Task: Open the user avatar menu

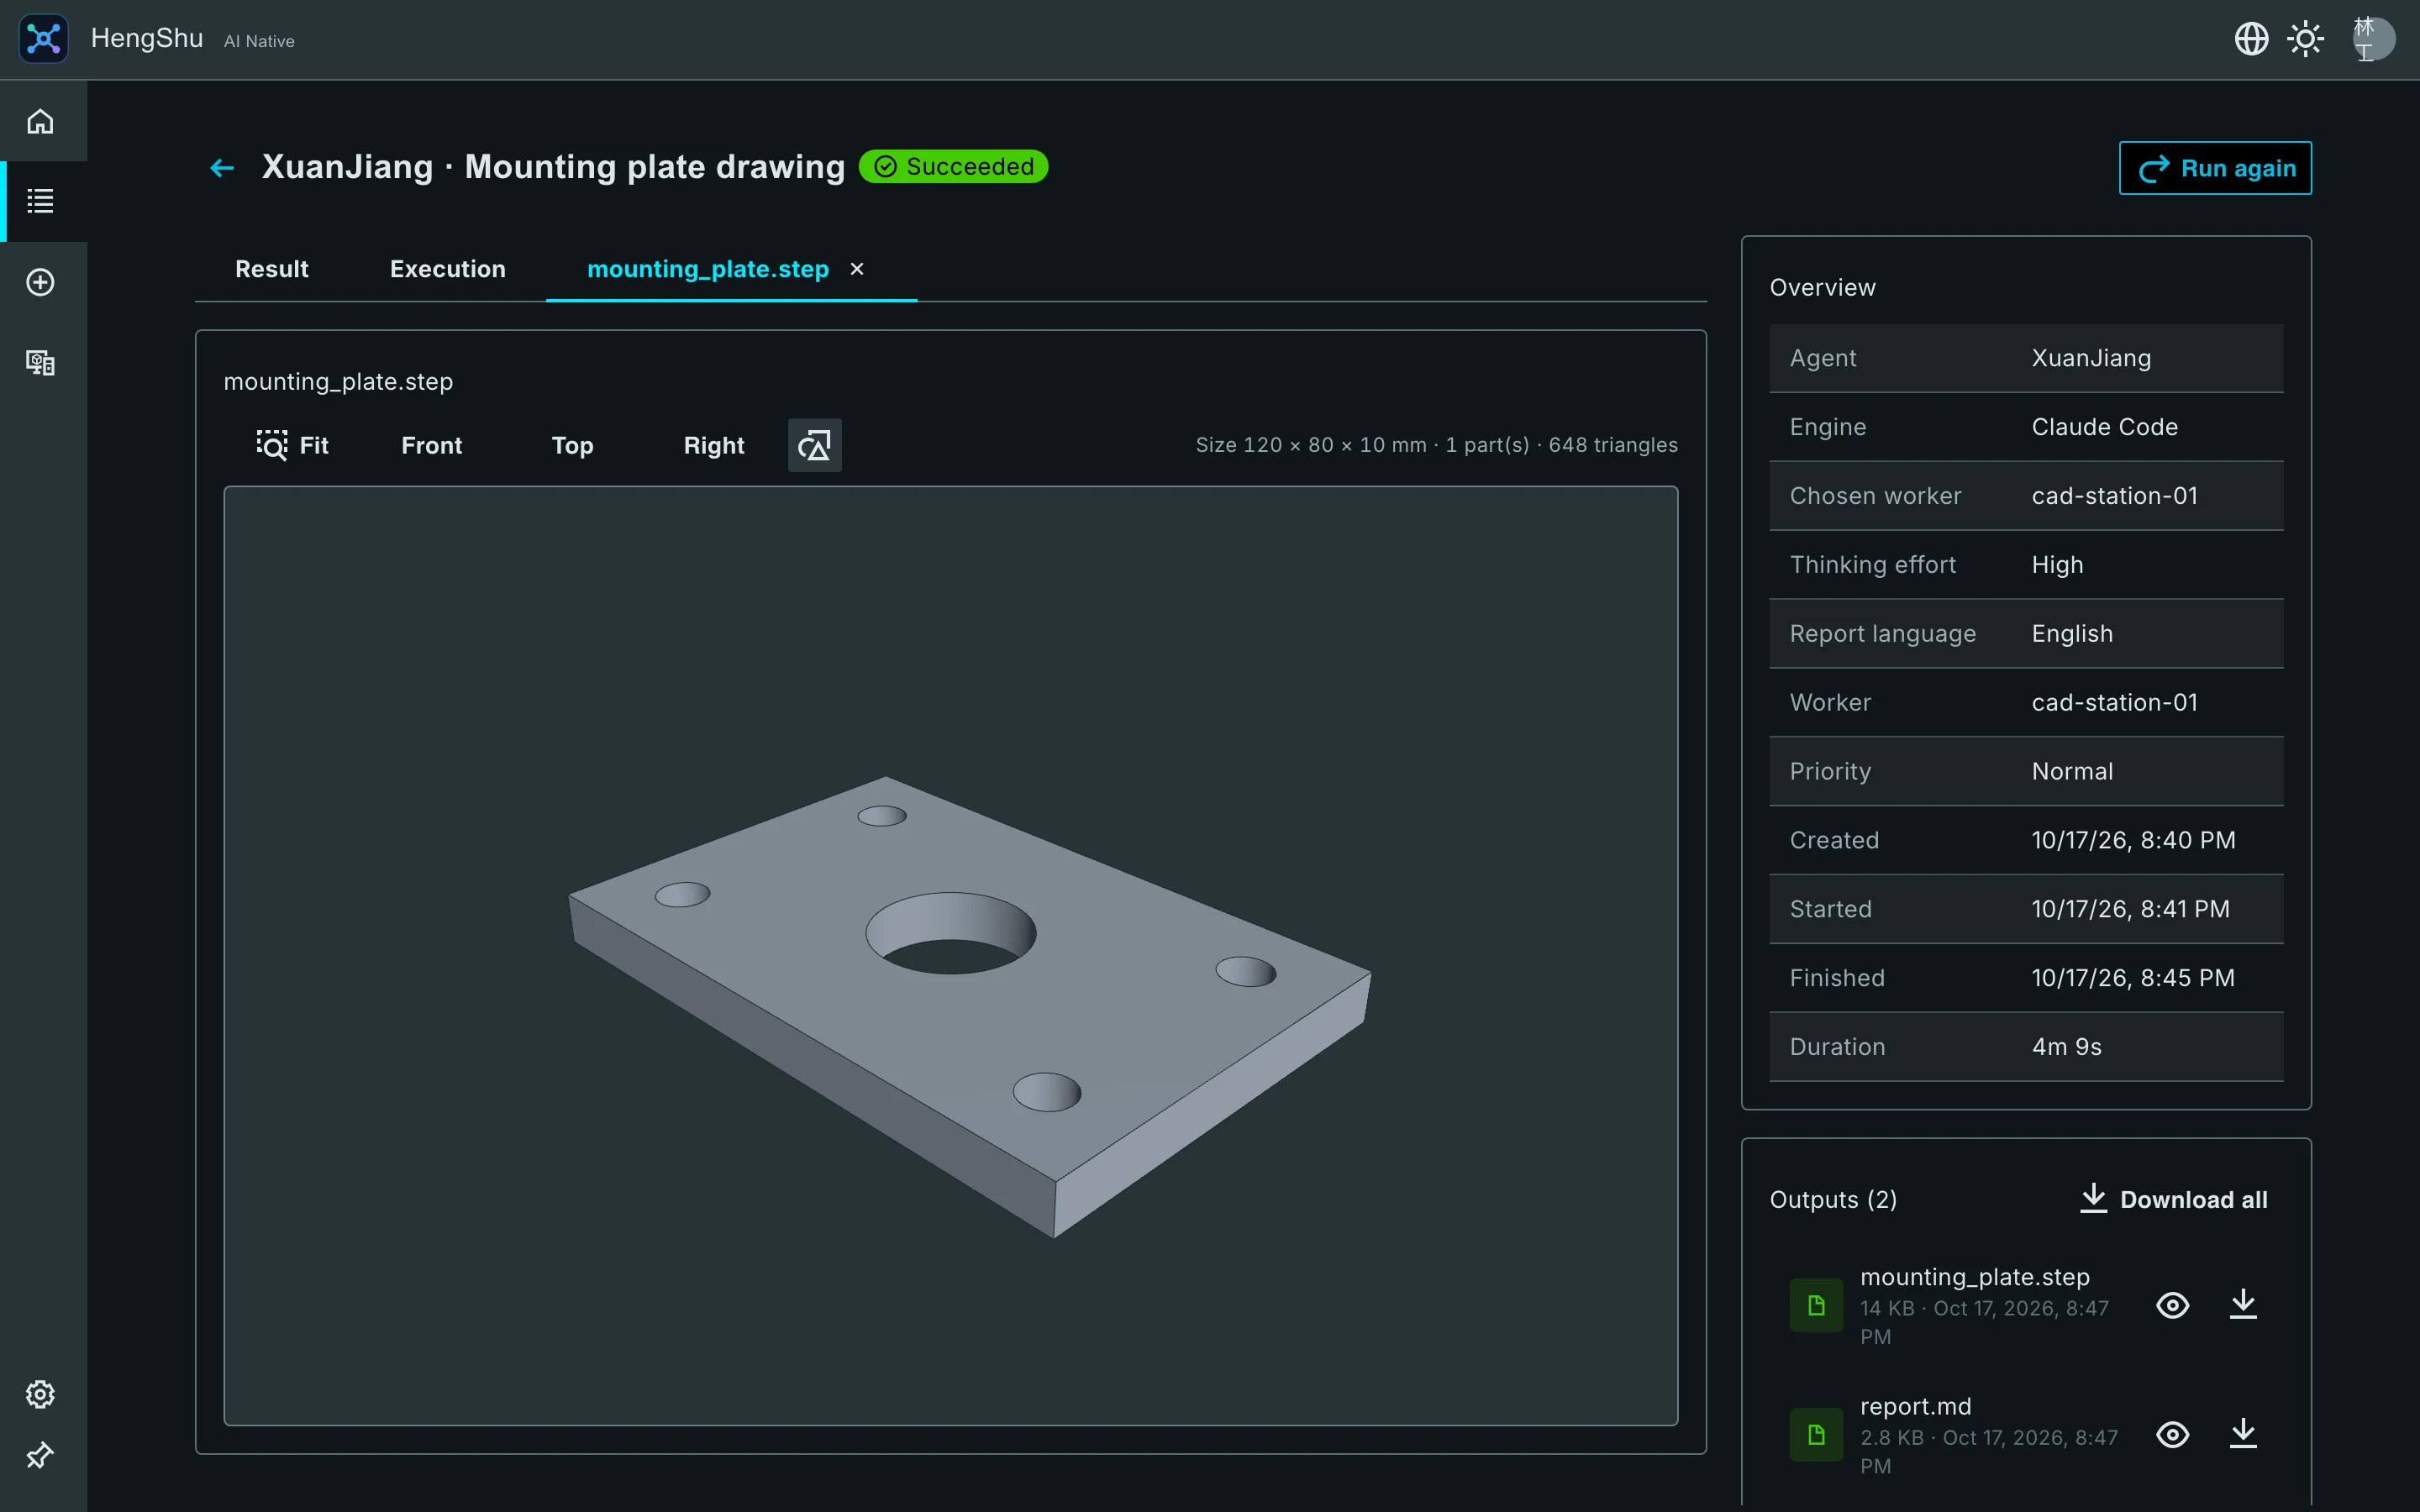Action: pyautogui.click(x=2373, y=39)
